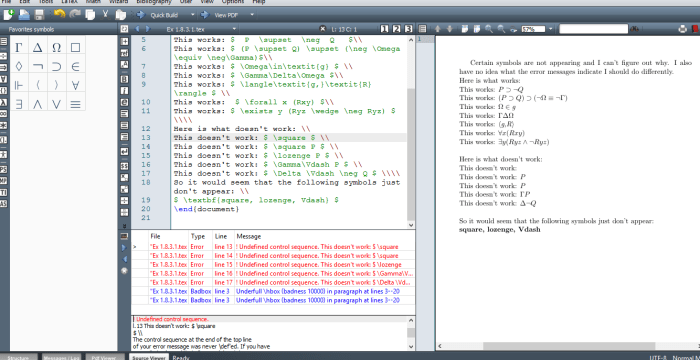The width and height of the screenshot is (700, 360).
Task: Select the line 15 \lozenge error row
Action: (x=273, y=264)
